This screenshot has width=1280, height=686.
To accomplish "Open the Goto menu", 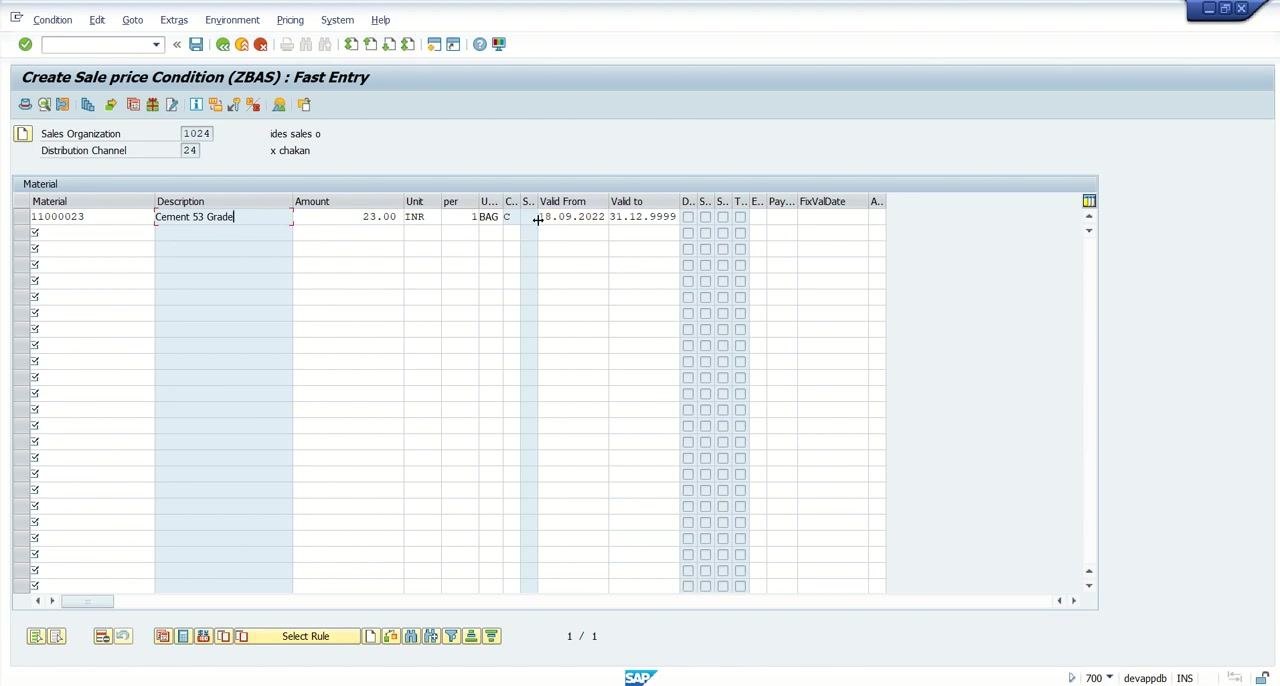I will (132, 20).
